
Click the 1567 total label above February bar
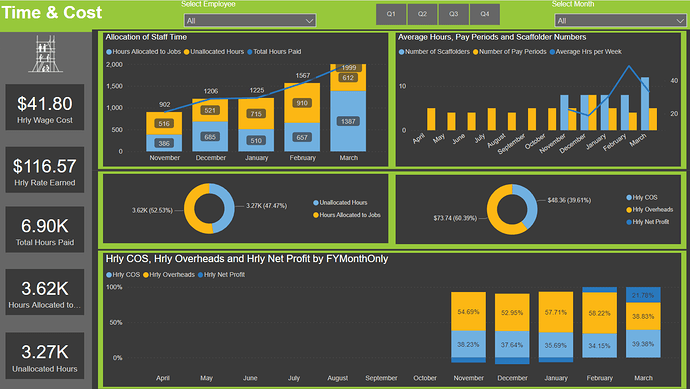[x=303, y=76]
